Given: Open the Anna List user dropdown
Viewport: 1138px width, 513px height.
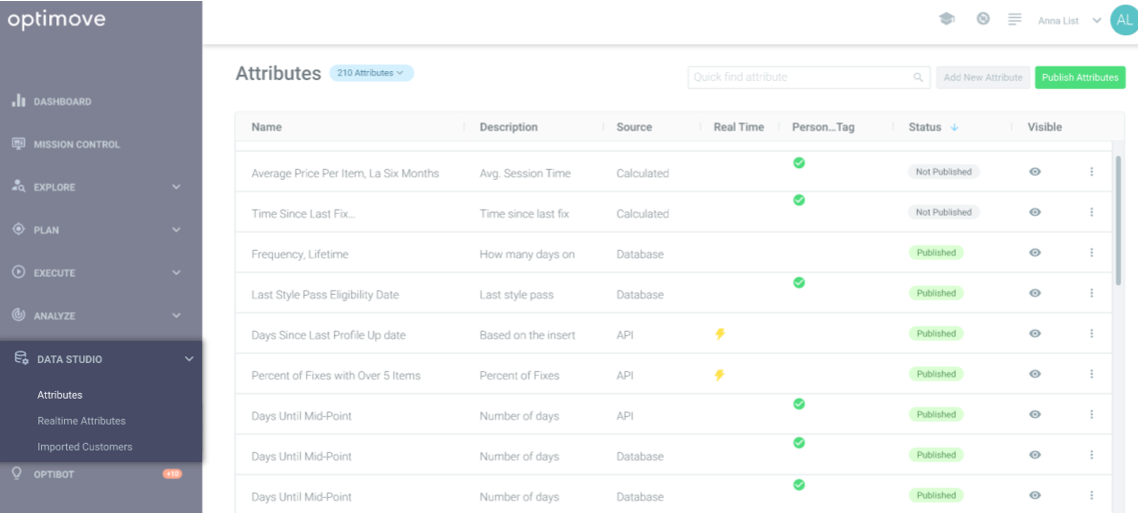Looking at the screenshot, I should point(1069,21).
